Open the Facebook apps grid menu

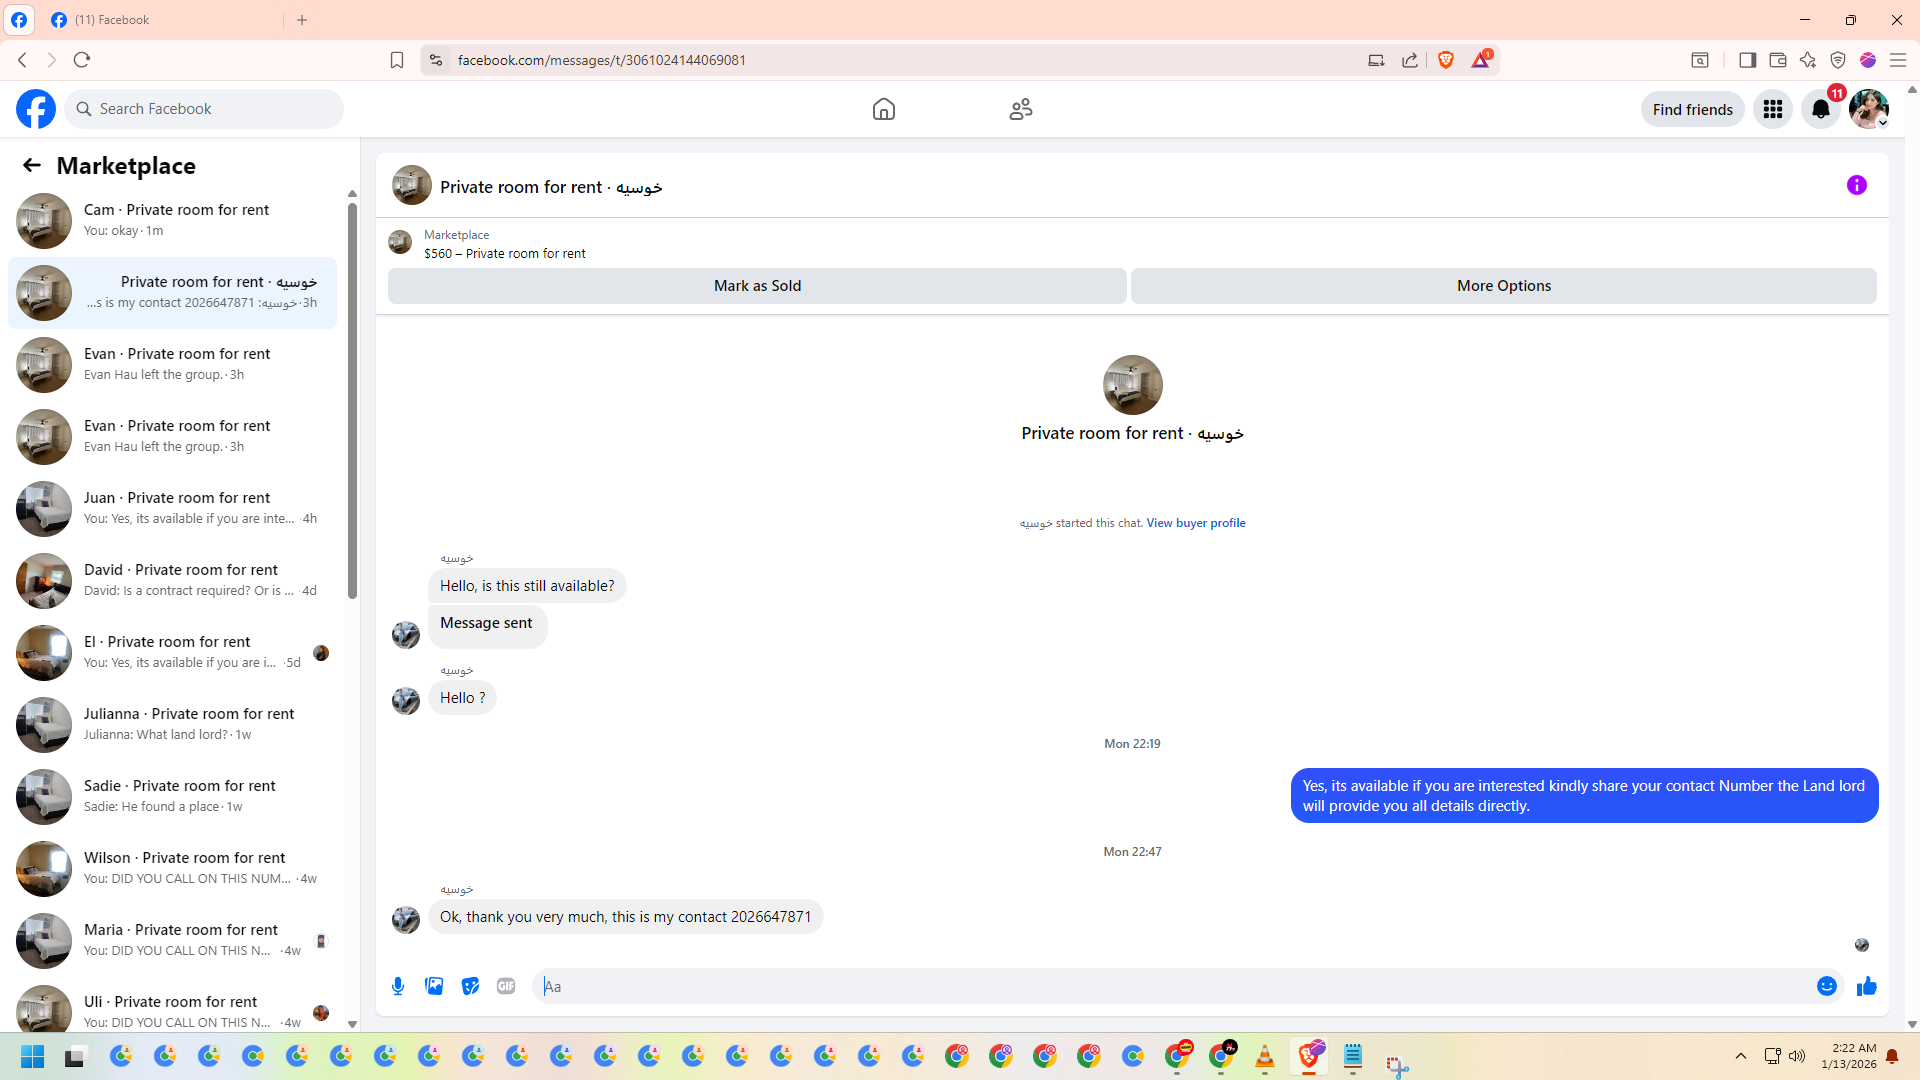pos(1772,109)
